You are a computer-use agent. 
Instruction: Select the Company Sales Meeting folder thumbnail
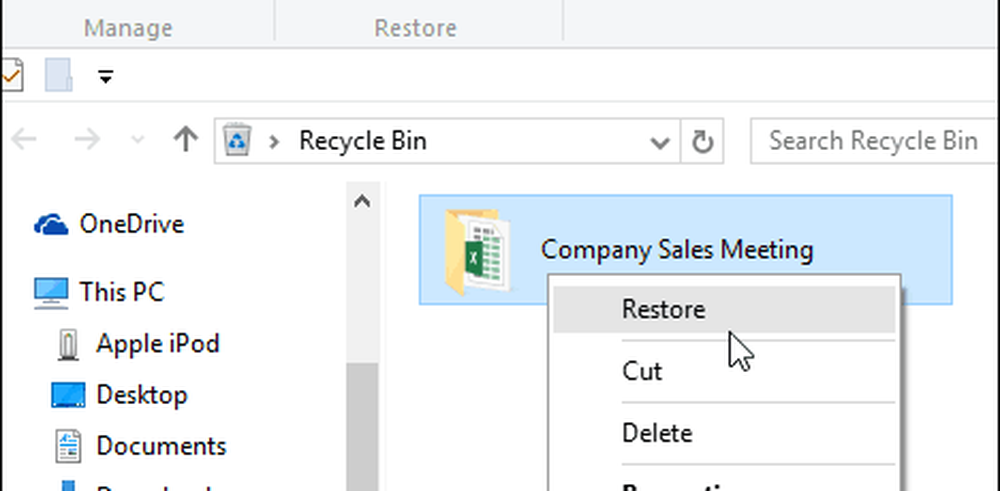pos(478,251)
